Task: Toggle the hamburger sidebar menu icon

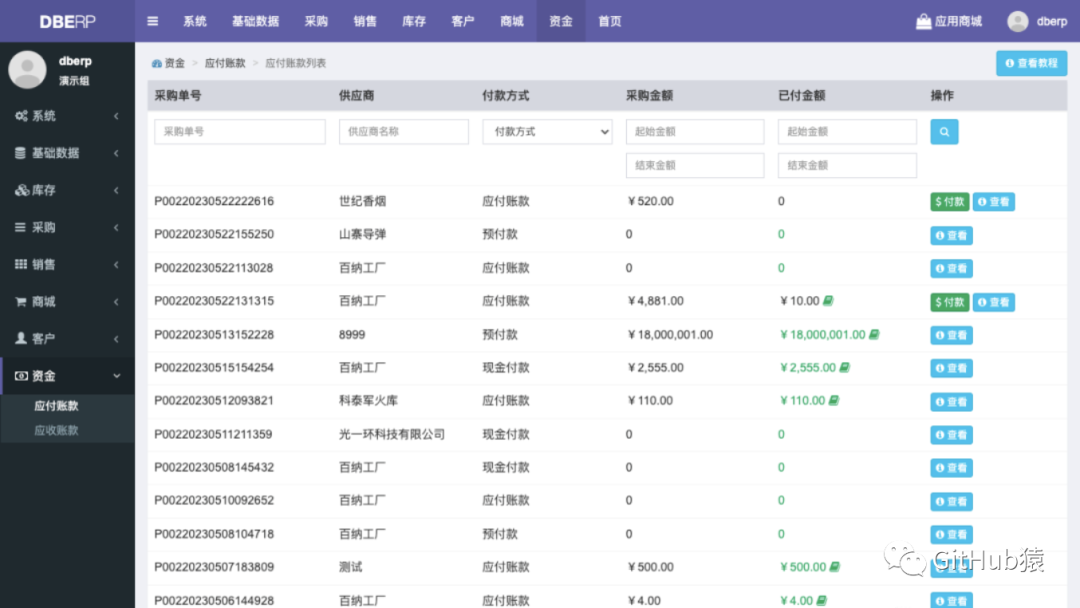Action: (x=153, y=21)
